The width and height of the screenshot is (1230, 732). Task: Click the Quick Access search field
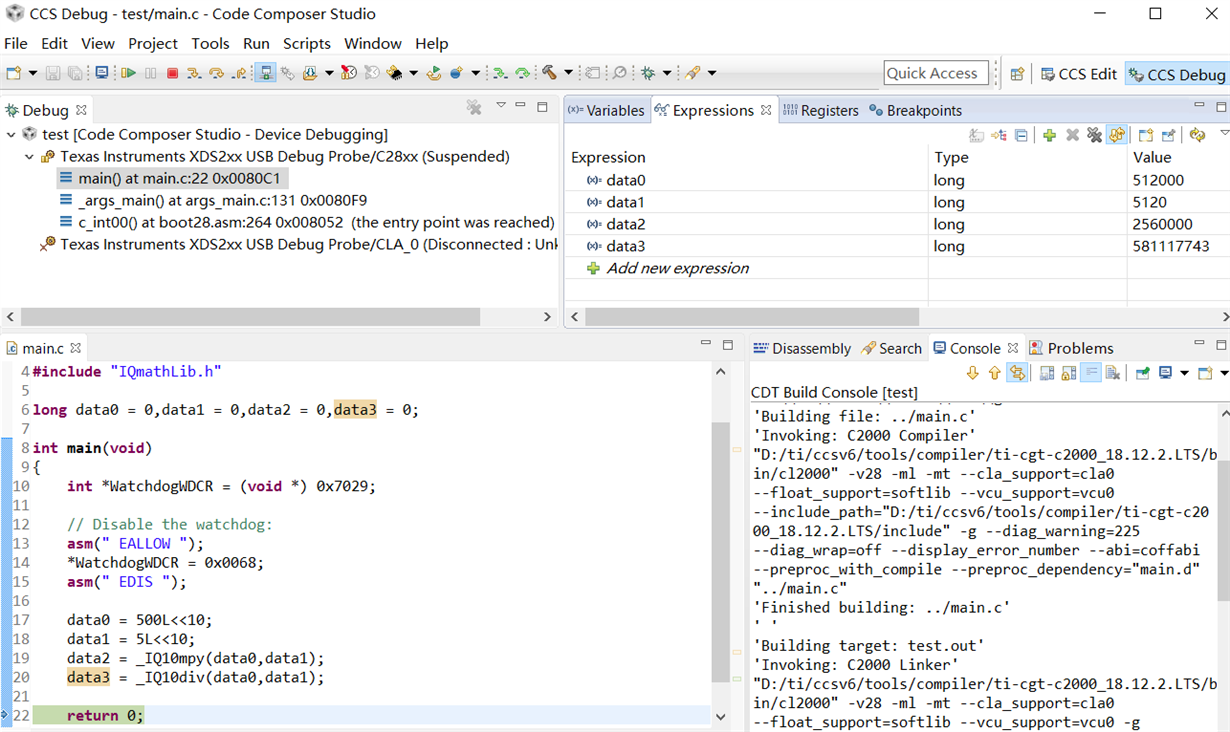pyautogui.click(x=935, y=73)
